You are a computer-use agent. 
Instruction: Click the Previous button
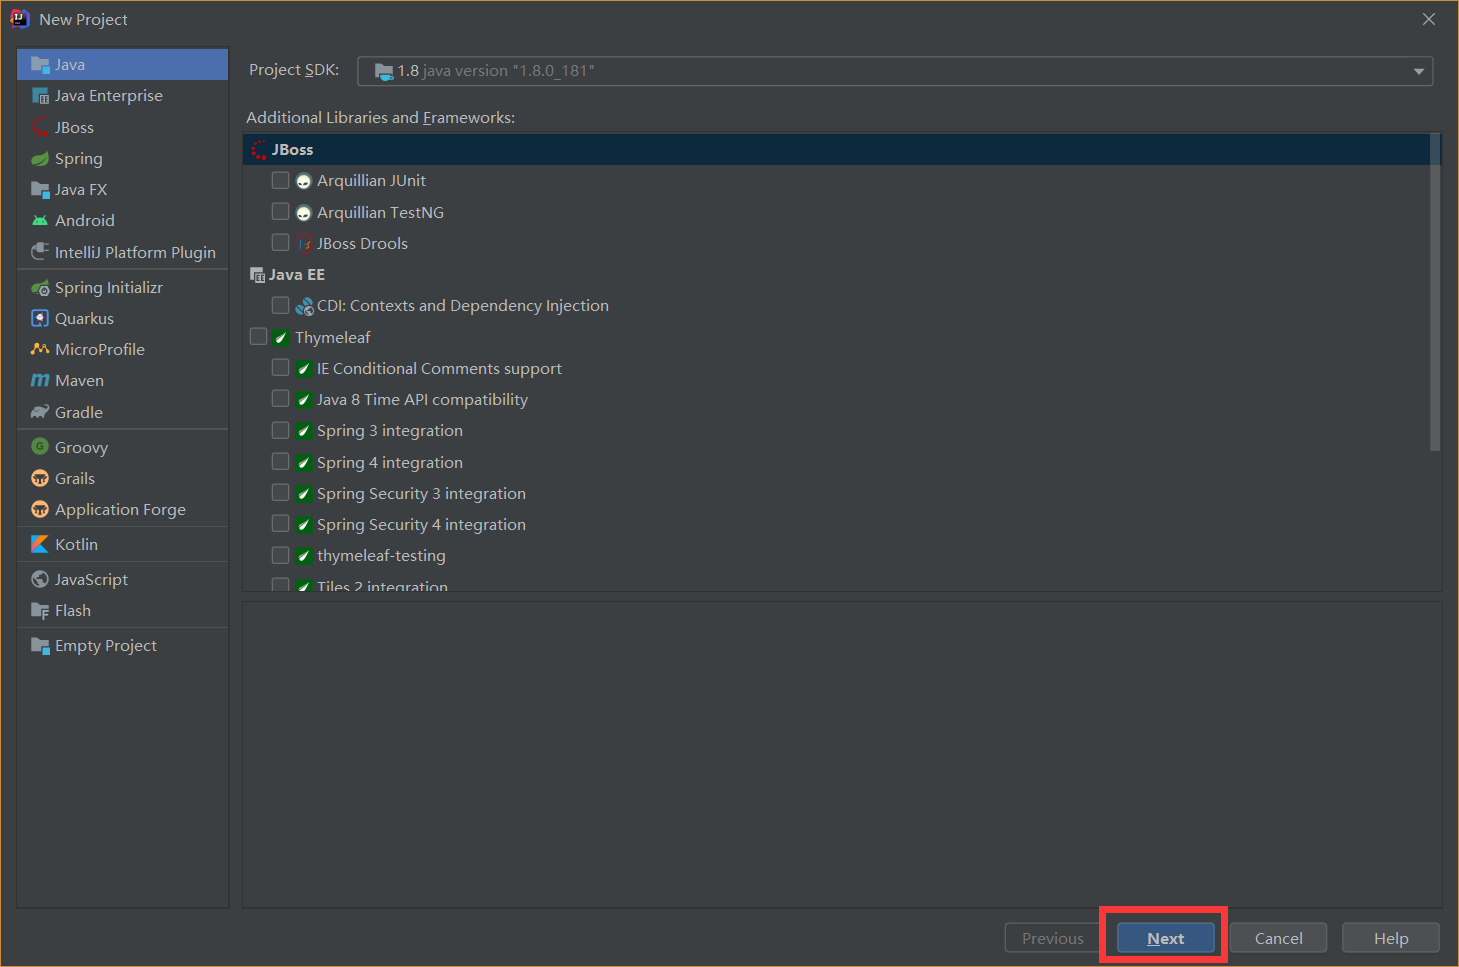(1053, 938)
